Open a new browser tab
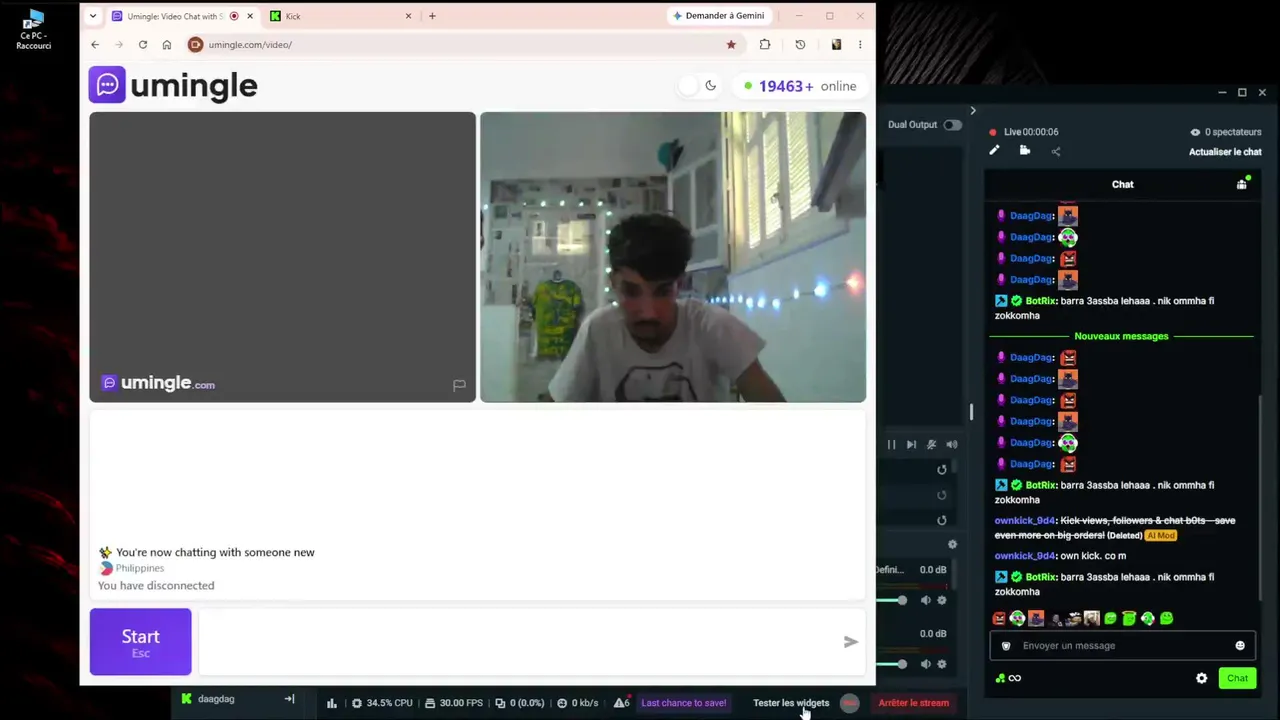This screenshot has height=720, width=1280. click(x=432, y=16)
